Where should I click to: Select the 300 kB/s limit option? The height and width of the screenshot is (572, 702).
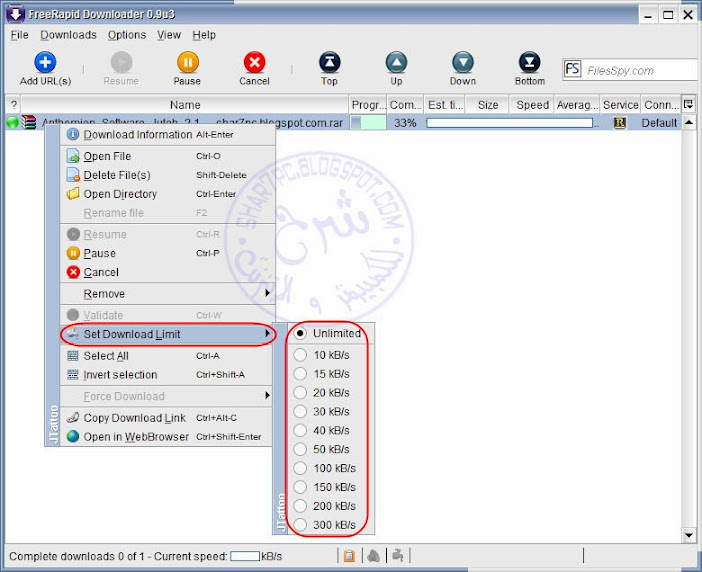(330, 525)
